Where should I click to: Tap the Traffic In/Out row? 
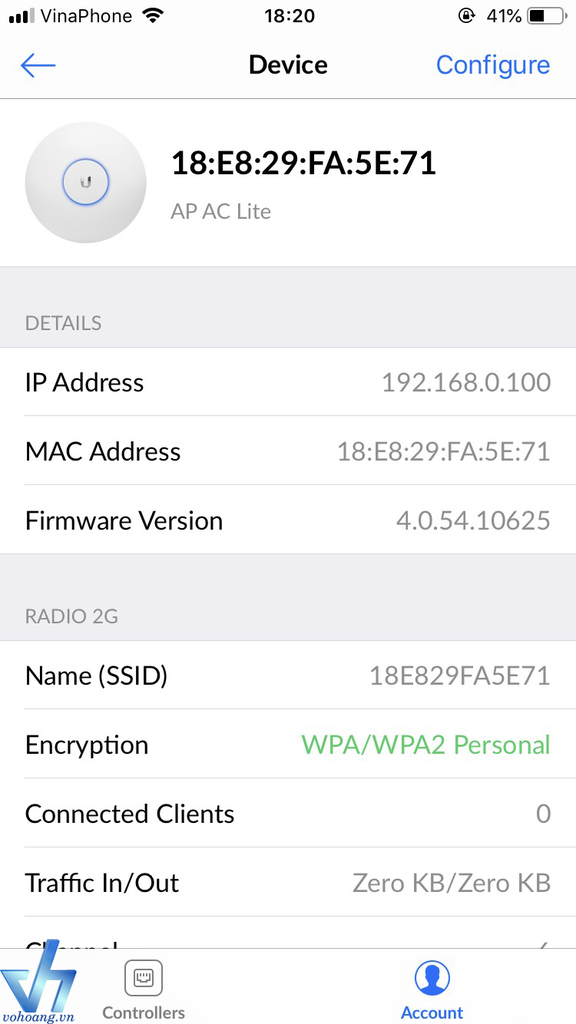click(288, 883)
